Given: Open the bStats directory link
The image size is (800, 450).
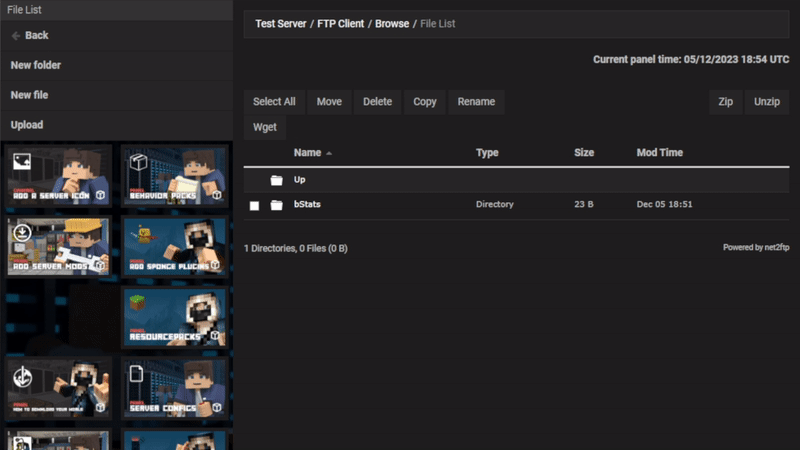Looking at the screenshot, I should (307, 204).
